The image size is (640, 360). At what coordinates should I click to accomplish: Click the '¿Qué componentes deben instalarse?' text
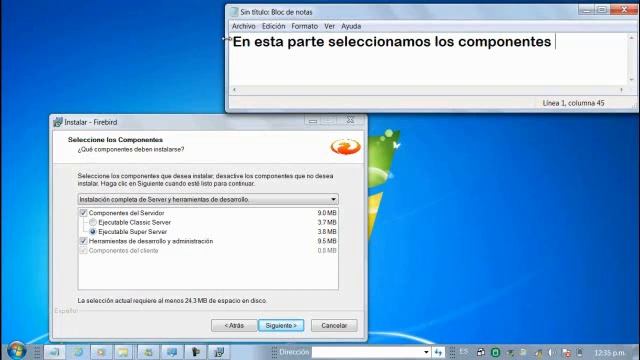pyautogui.click(x=131, y=149)
